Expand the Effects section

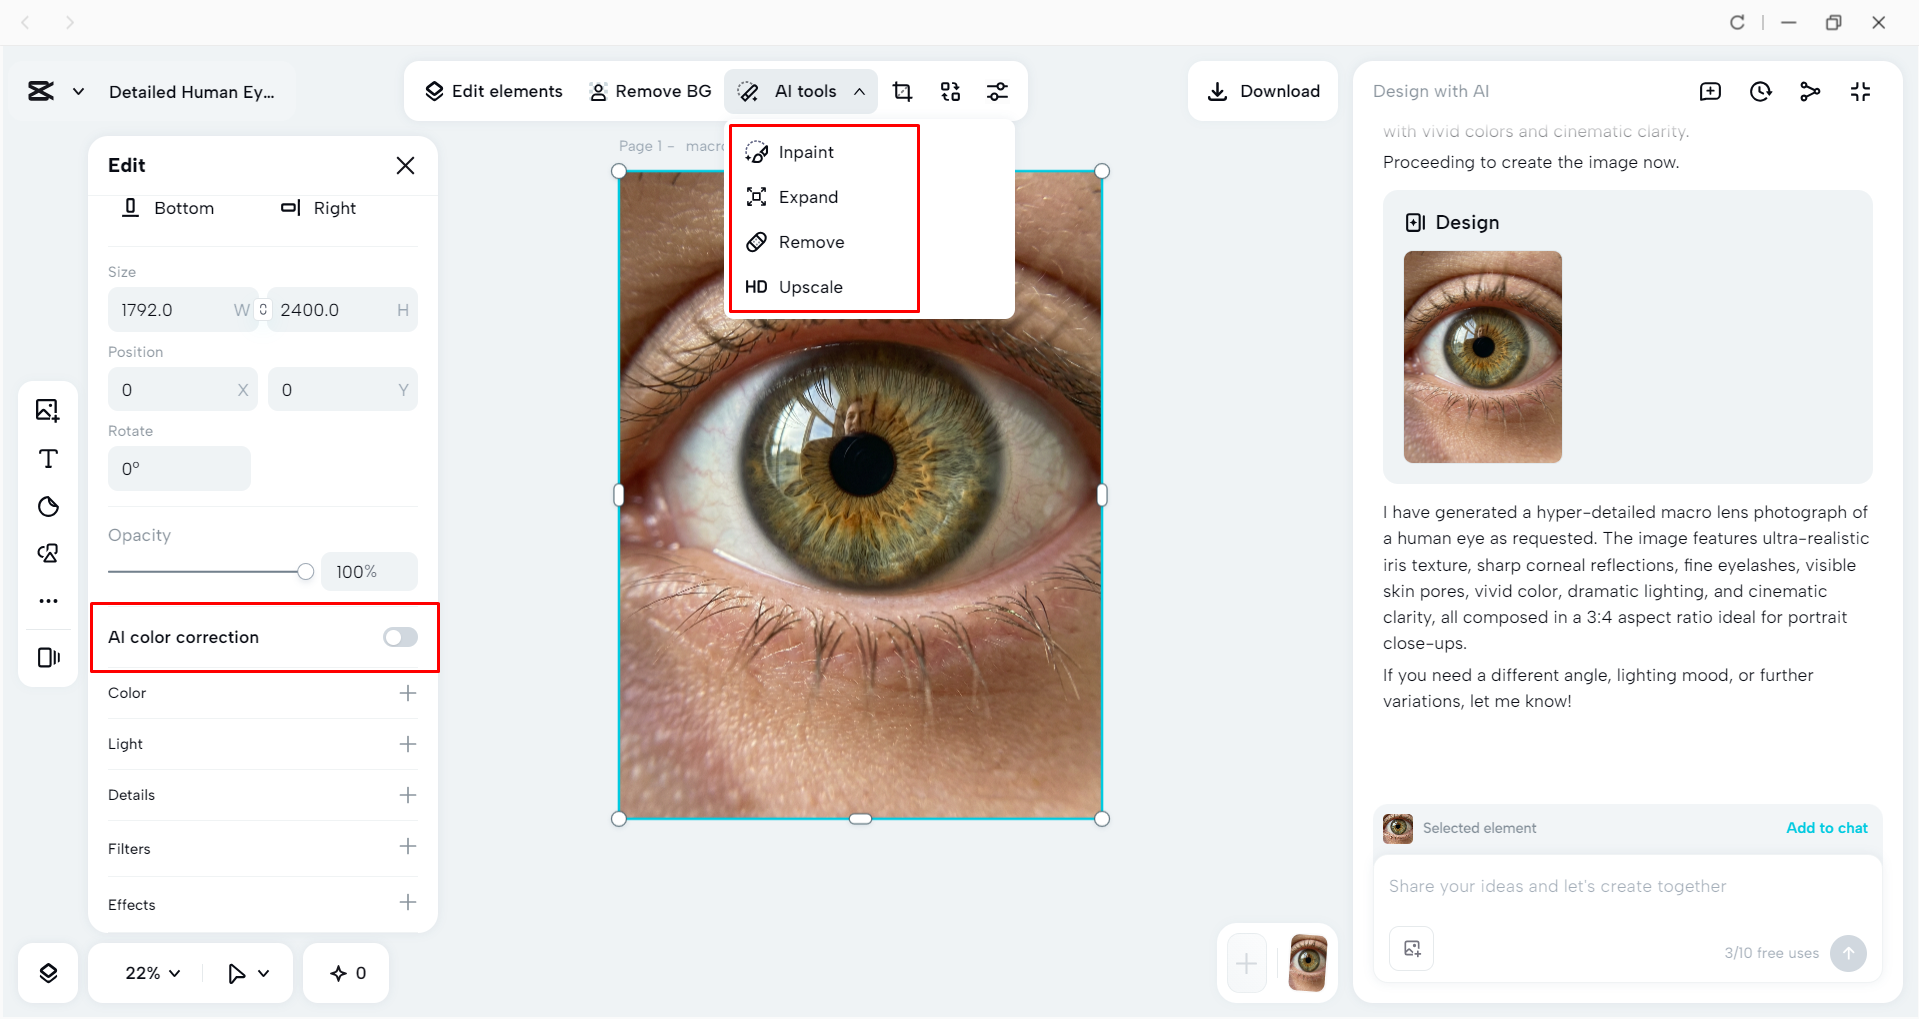(406, 902)
